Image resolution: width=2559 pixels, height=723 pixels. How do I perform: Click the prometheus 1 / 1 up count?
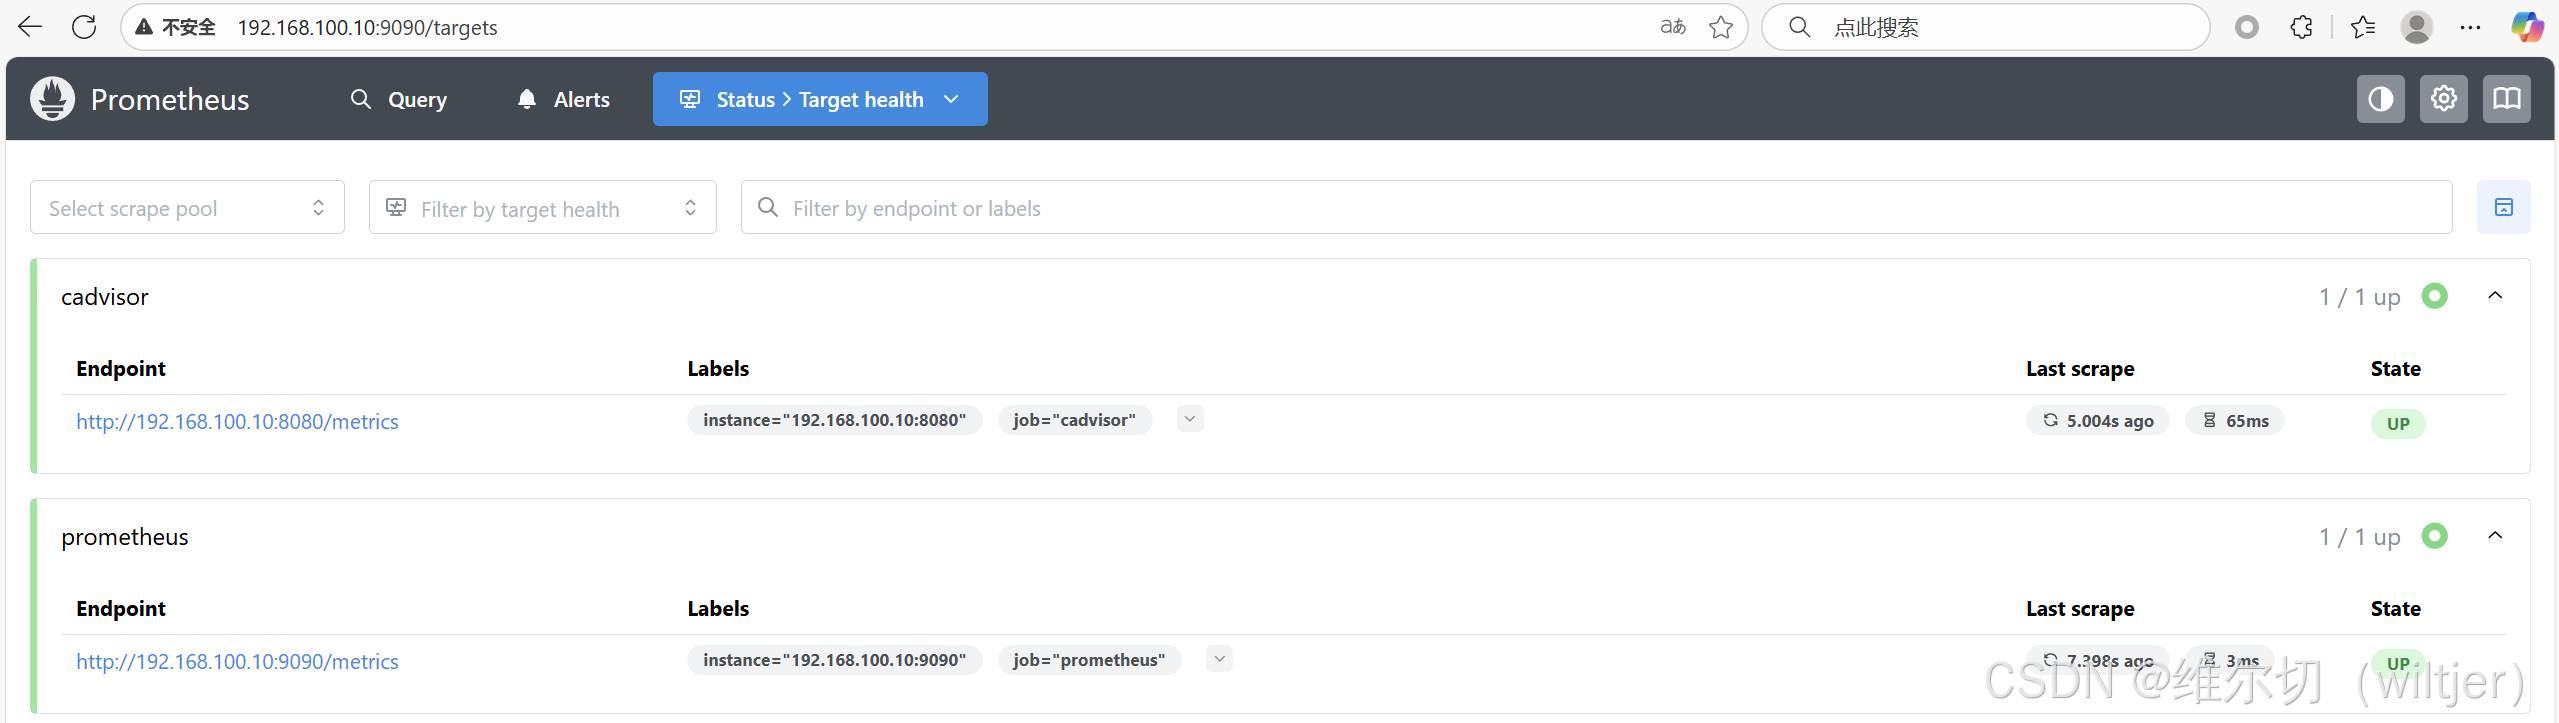(x=2360, y=537)
